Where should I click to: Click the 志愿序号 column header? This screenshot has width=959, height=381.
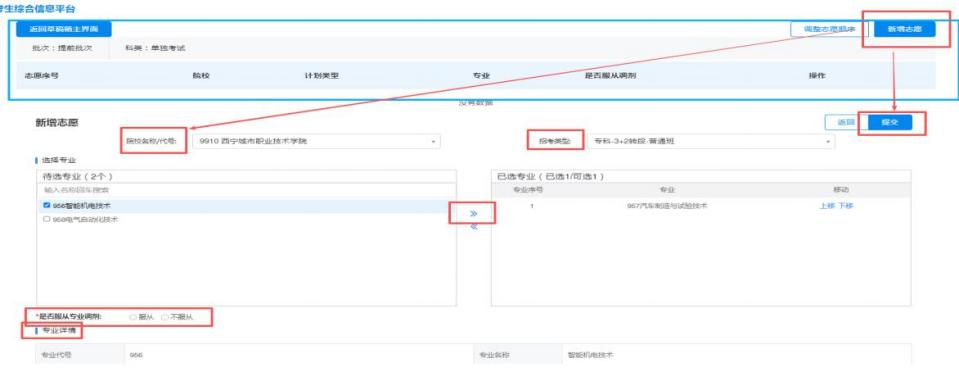(x=42, y=75)
